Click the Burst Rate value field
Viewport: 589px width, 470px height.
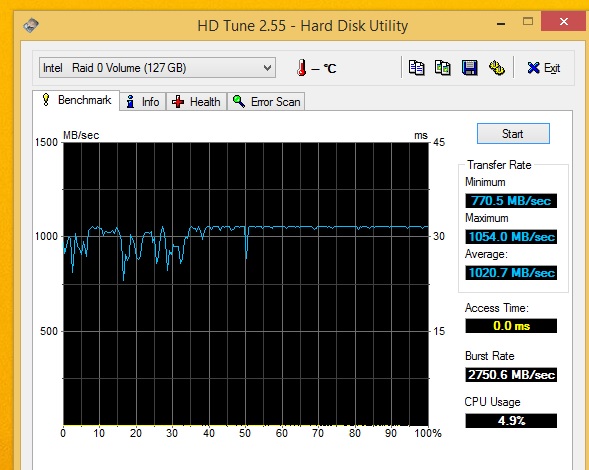tap(511, 375)
